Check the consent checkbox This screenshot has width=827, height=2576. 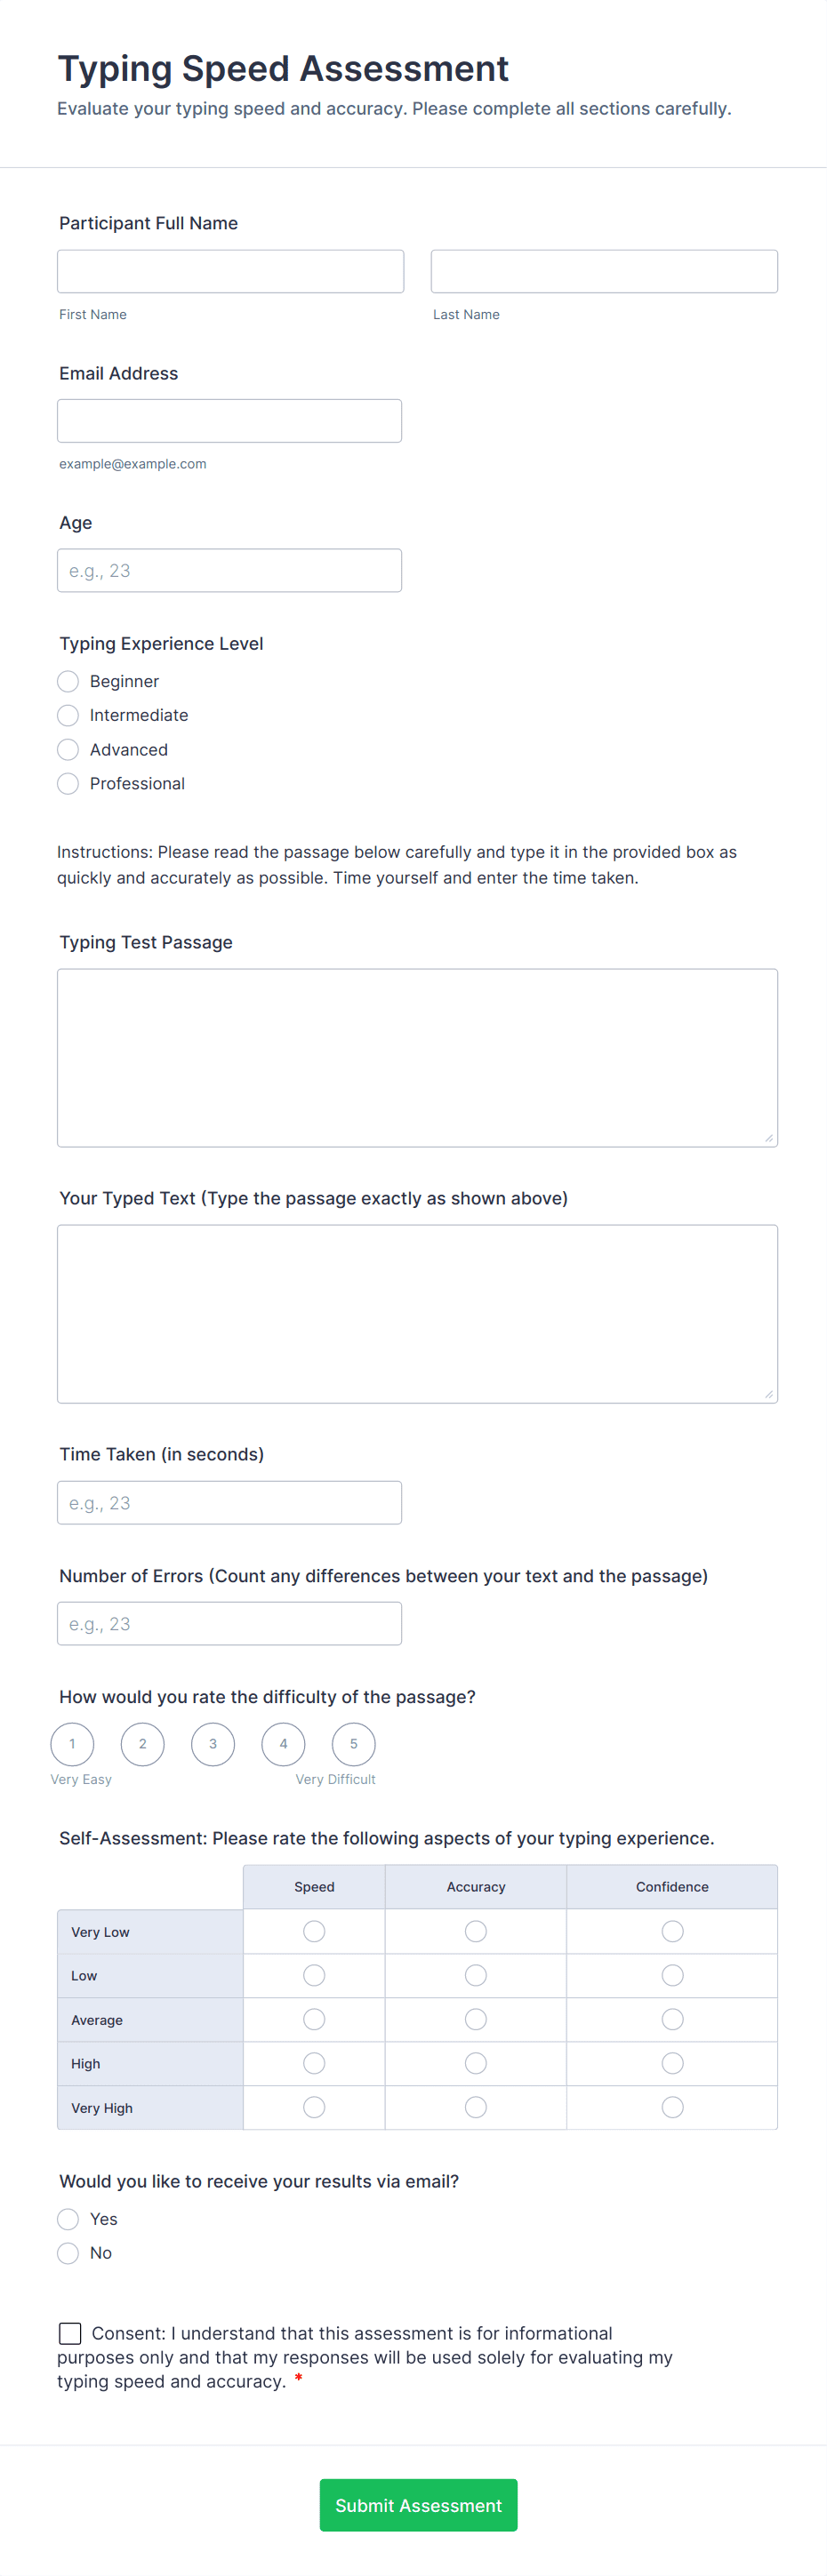click(70, 2332)
